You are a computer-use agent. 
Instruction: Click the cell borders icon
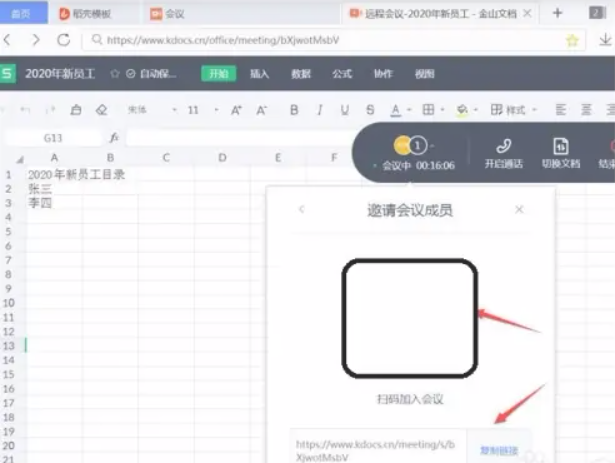point(428,110)
